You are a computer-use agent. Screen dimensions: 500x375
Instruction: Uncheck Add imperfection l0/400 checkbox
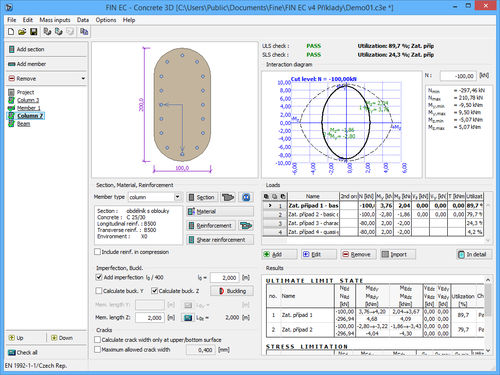[99, 277]
